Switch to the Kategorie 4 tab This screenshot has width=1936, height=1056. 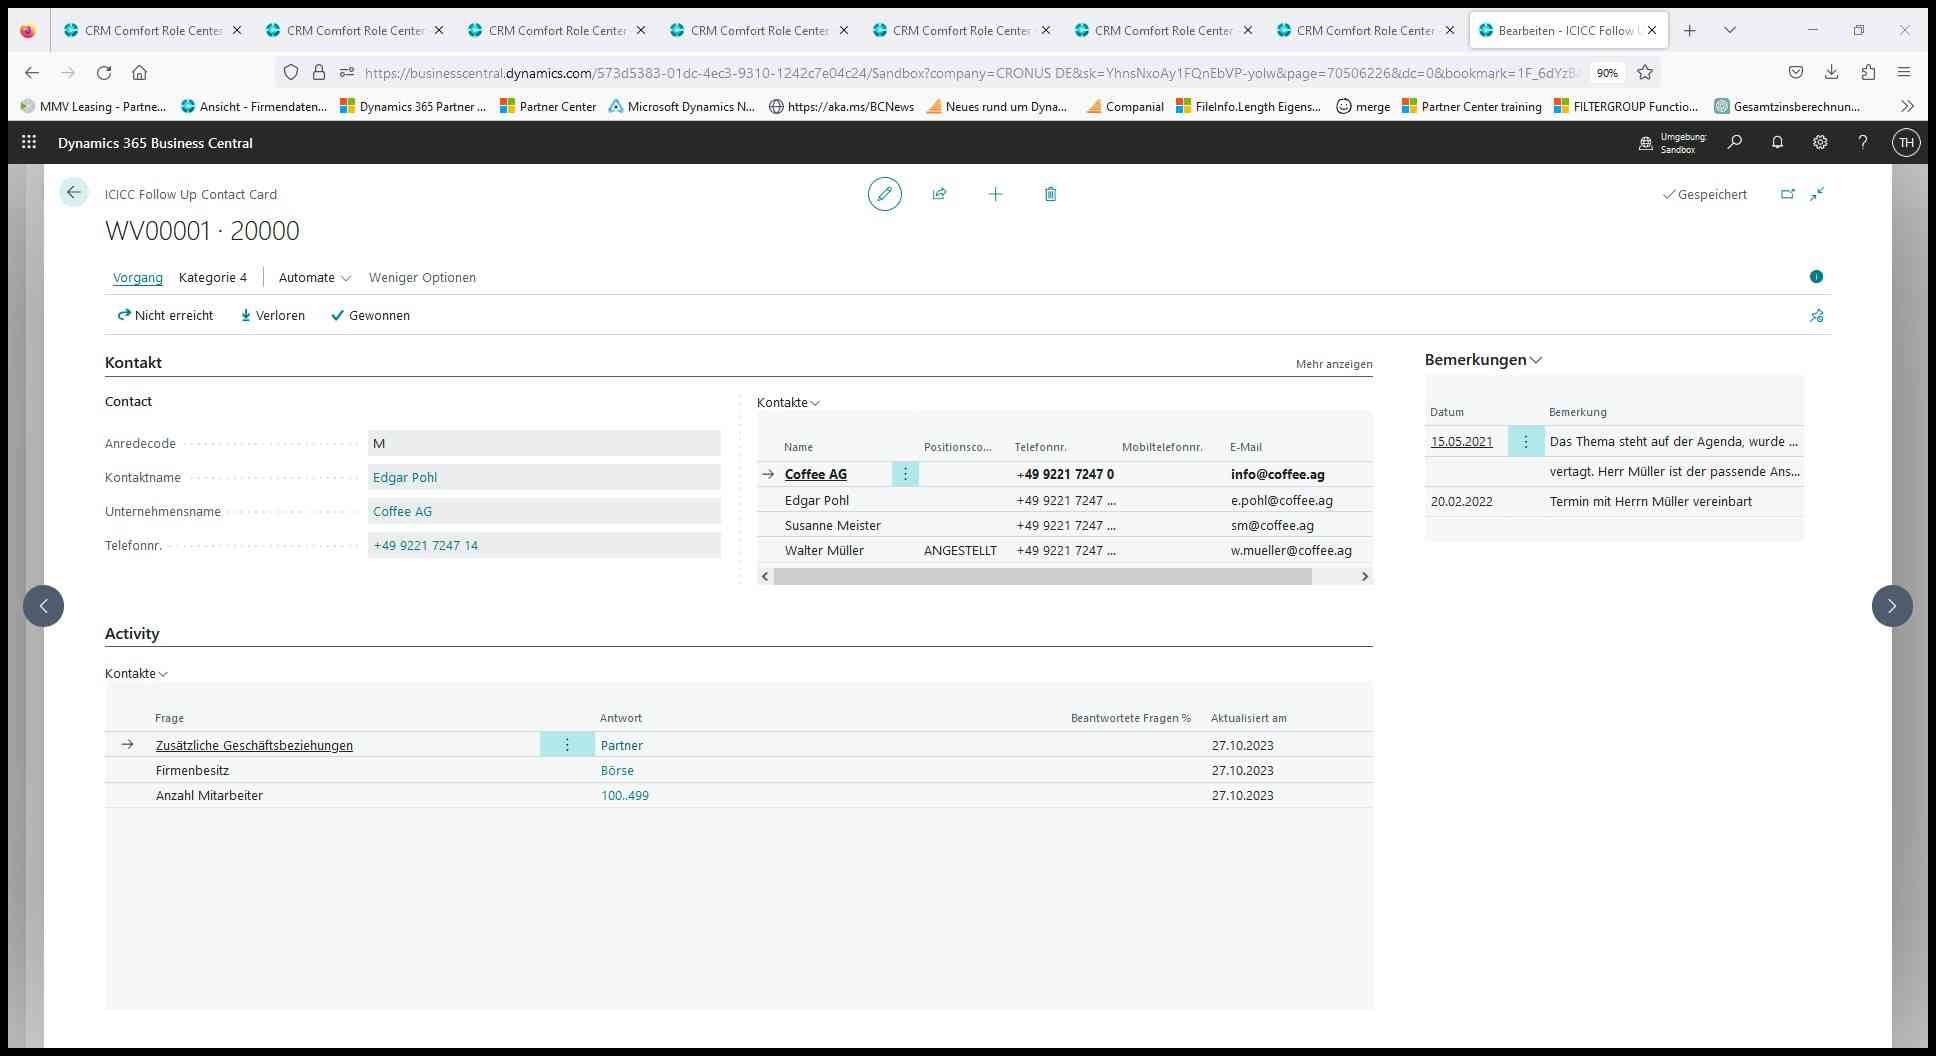point(212,278)
